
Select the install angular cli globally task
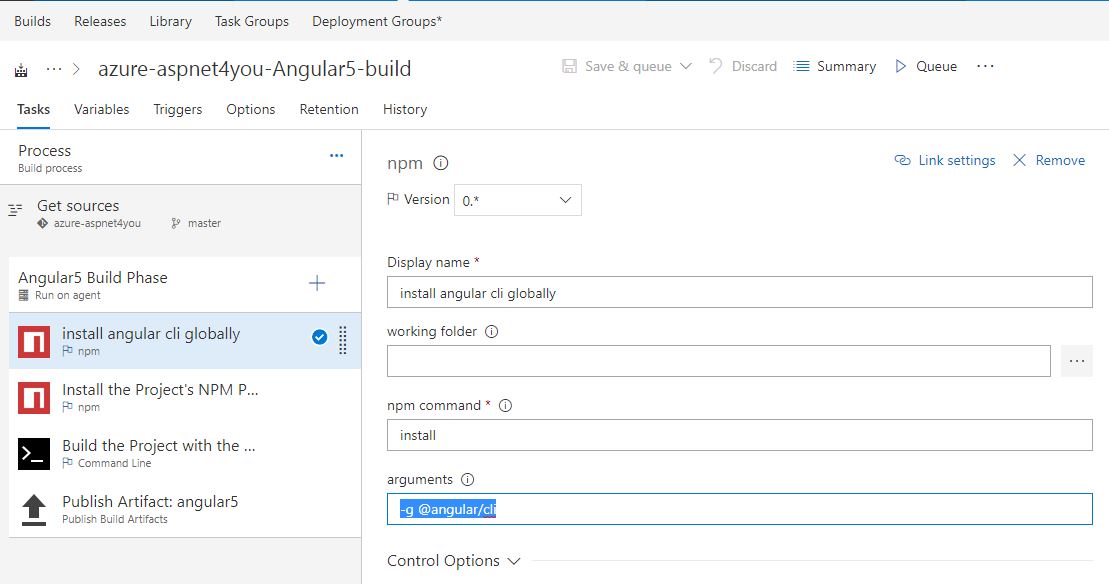(x=185, y=341)
